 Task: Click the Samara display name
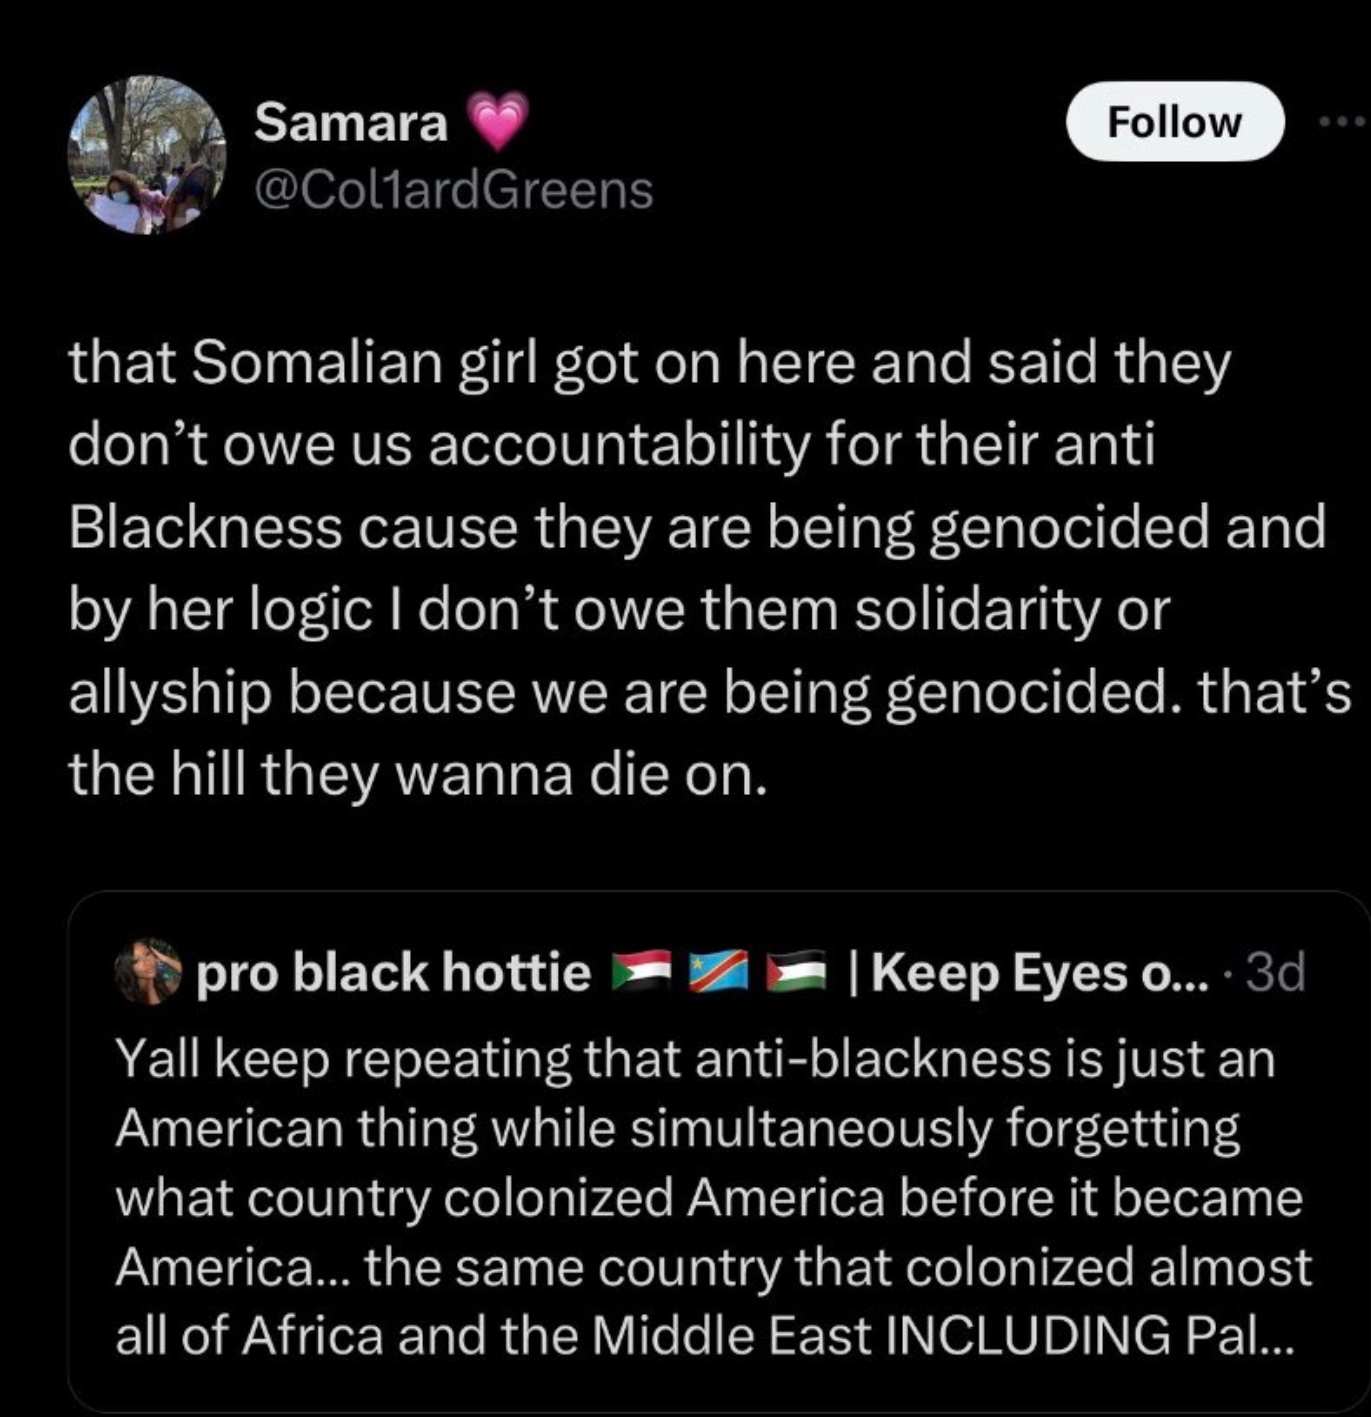click(x=351, y=122)
